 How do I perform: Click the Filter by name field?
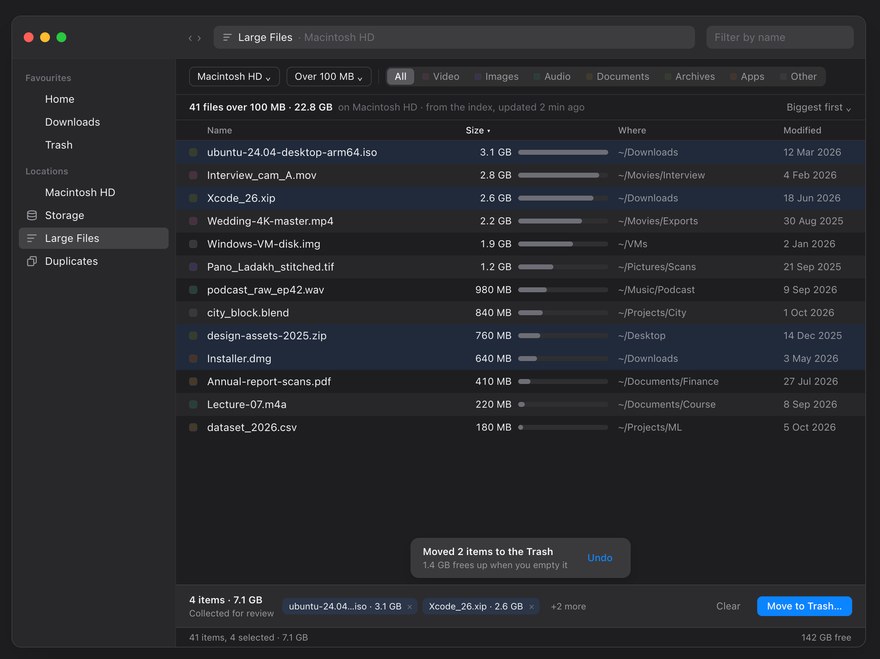pos(780,37)
